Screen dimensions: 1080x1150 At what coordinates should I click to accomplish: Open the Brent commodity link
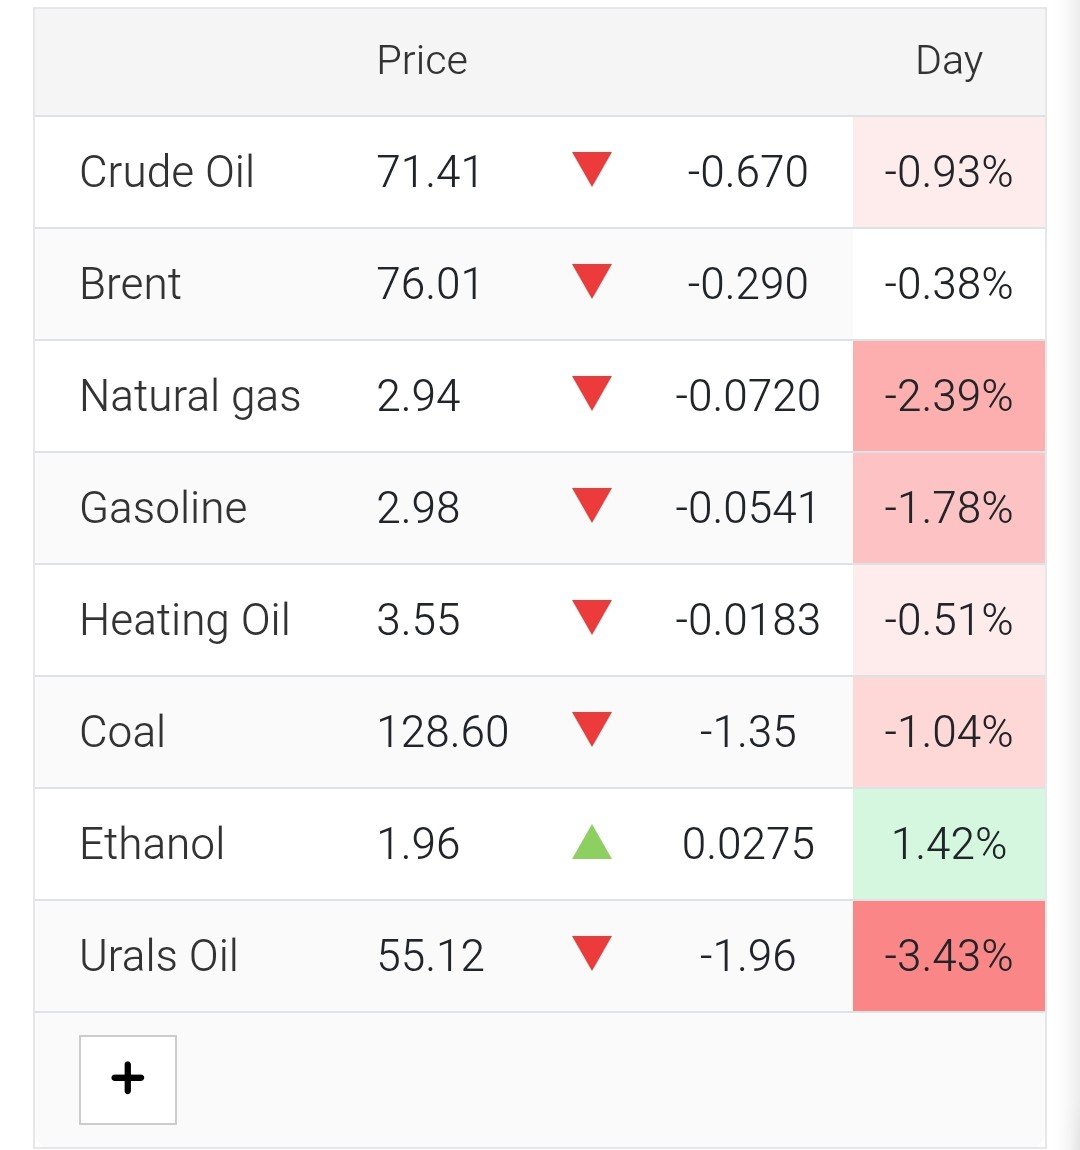(x=130, y=284)
